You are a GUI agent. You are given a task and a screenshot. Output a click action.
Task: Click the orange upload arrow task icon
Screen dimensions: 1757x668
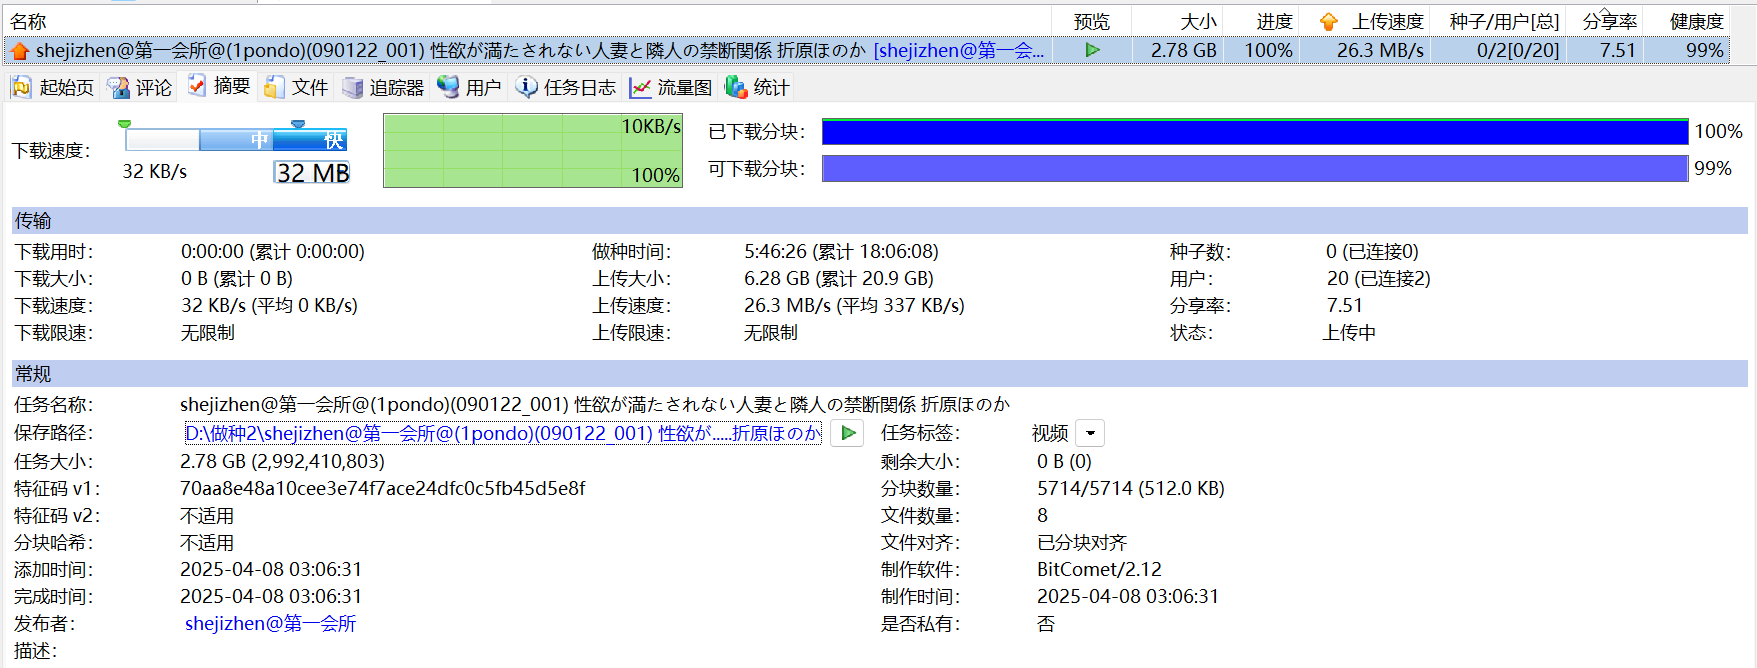pyautogui.click(x=19, y=50)
